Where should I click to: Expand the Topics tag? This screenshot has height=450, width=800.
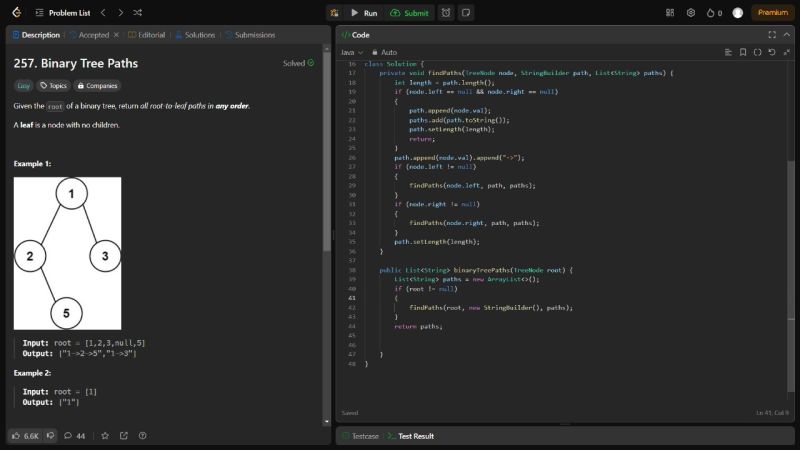[x=54, y=86]
